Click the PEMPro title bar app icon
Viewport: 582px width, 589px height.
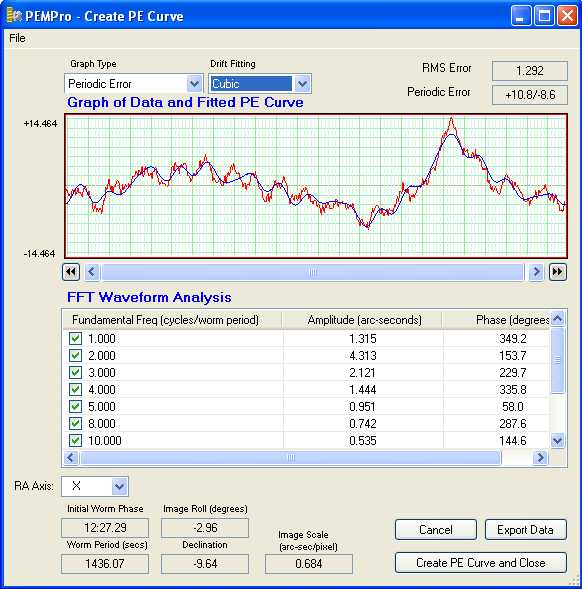click(x=14, y=16)
